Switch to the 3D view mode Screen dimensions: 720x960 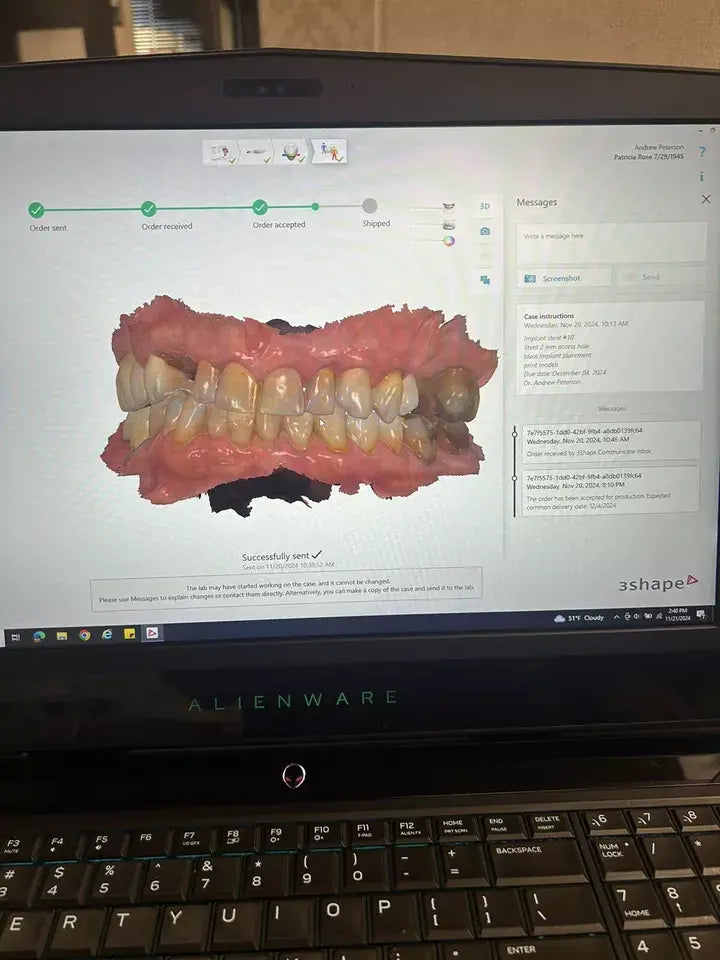(x=485, y=206)
